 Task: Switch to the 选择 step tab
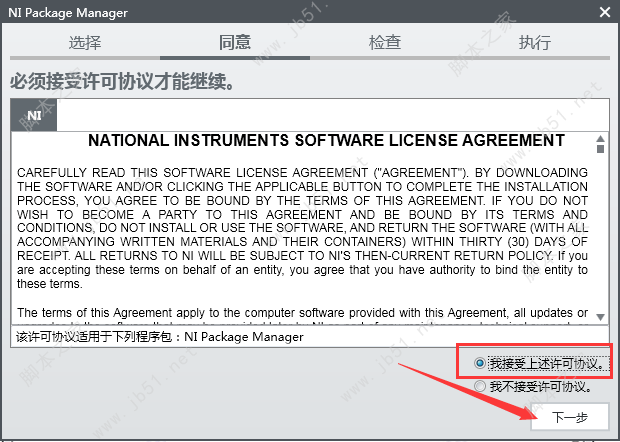point(85,42)
